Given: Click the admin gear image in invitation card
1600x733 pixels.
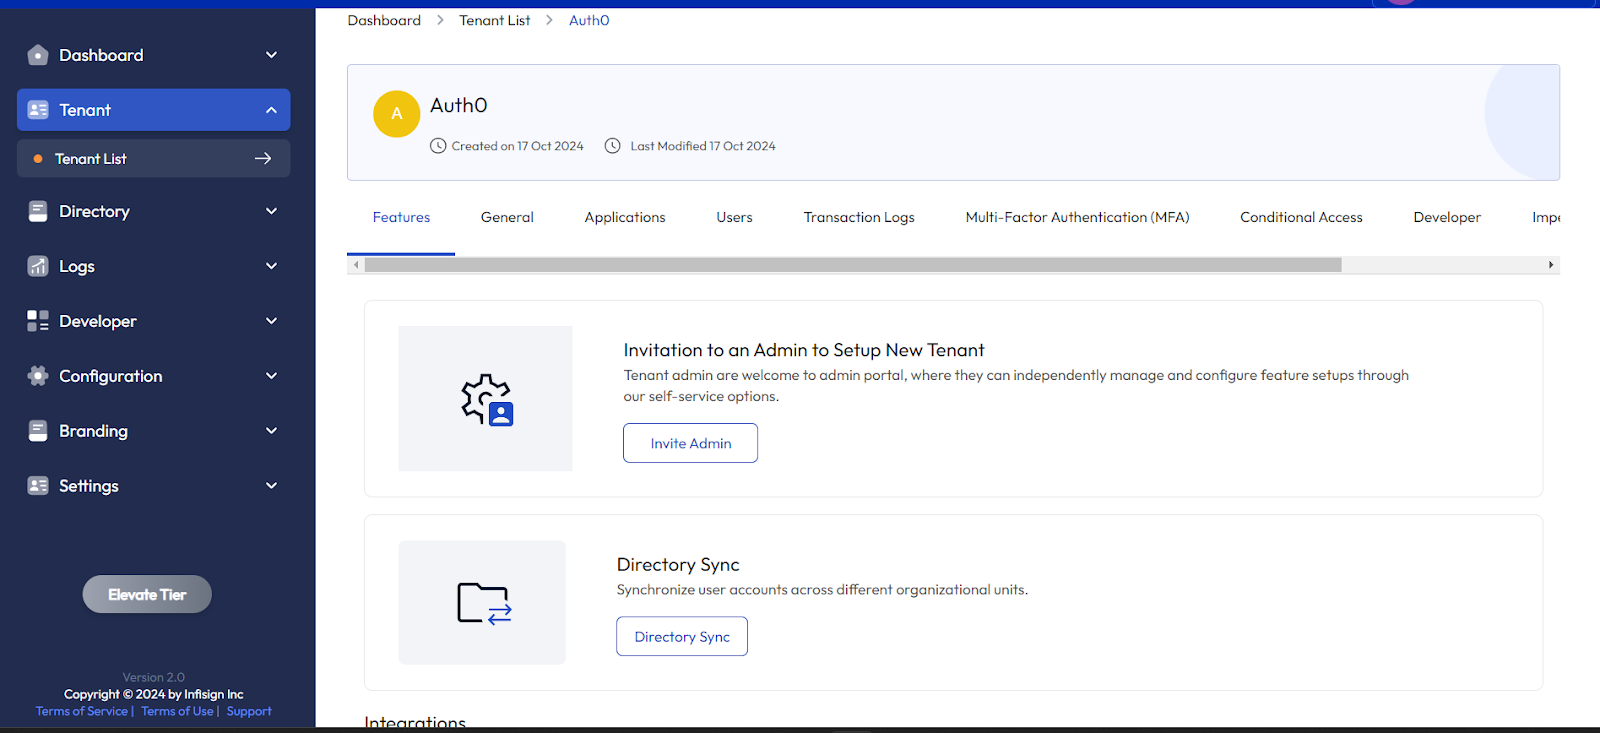Looking at the screenshot, I should pyautogui.click(x=486, y=398).
